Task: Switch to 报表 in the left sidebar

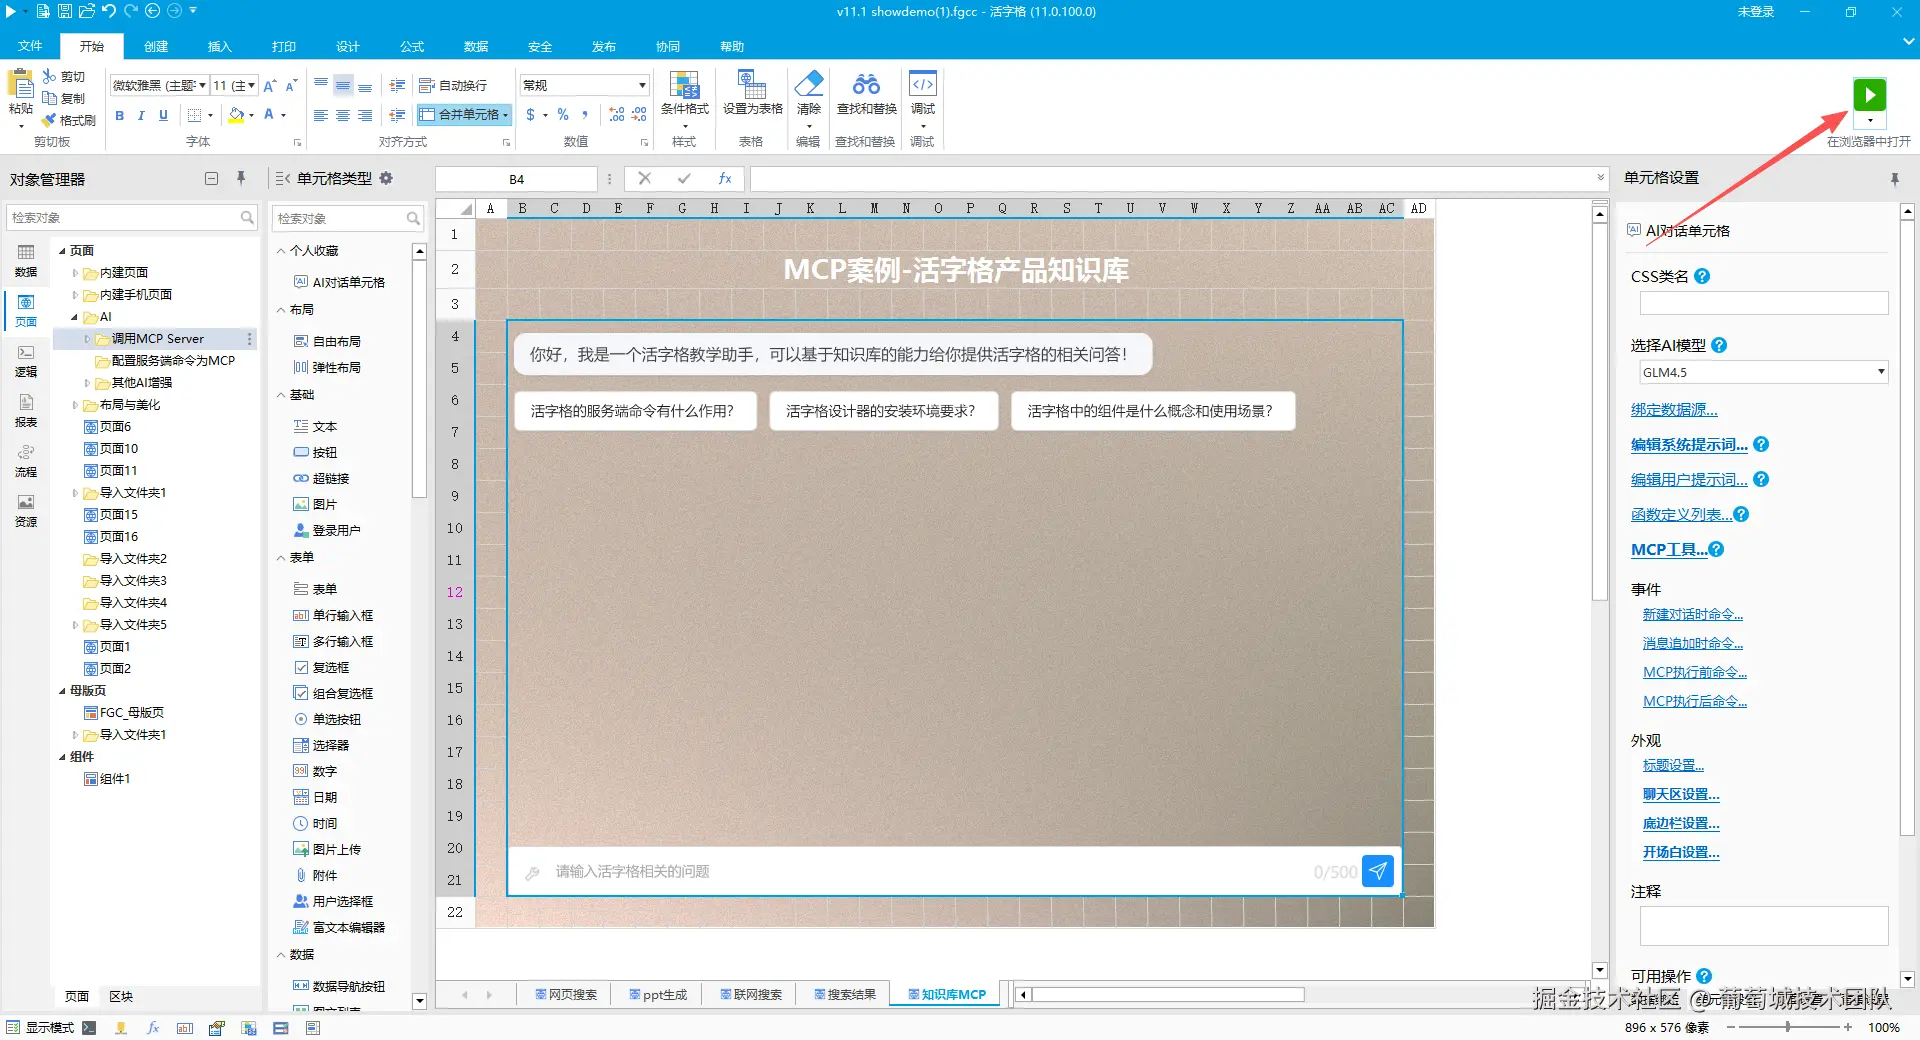Action: [26, 411]
